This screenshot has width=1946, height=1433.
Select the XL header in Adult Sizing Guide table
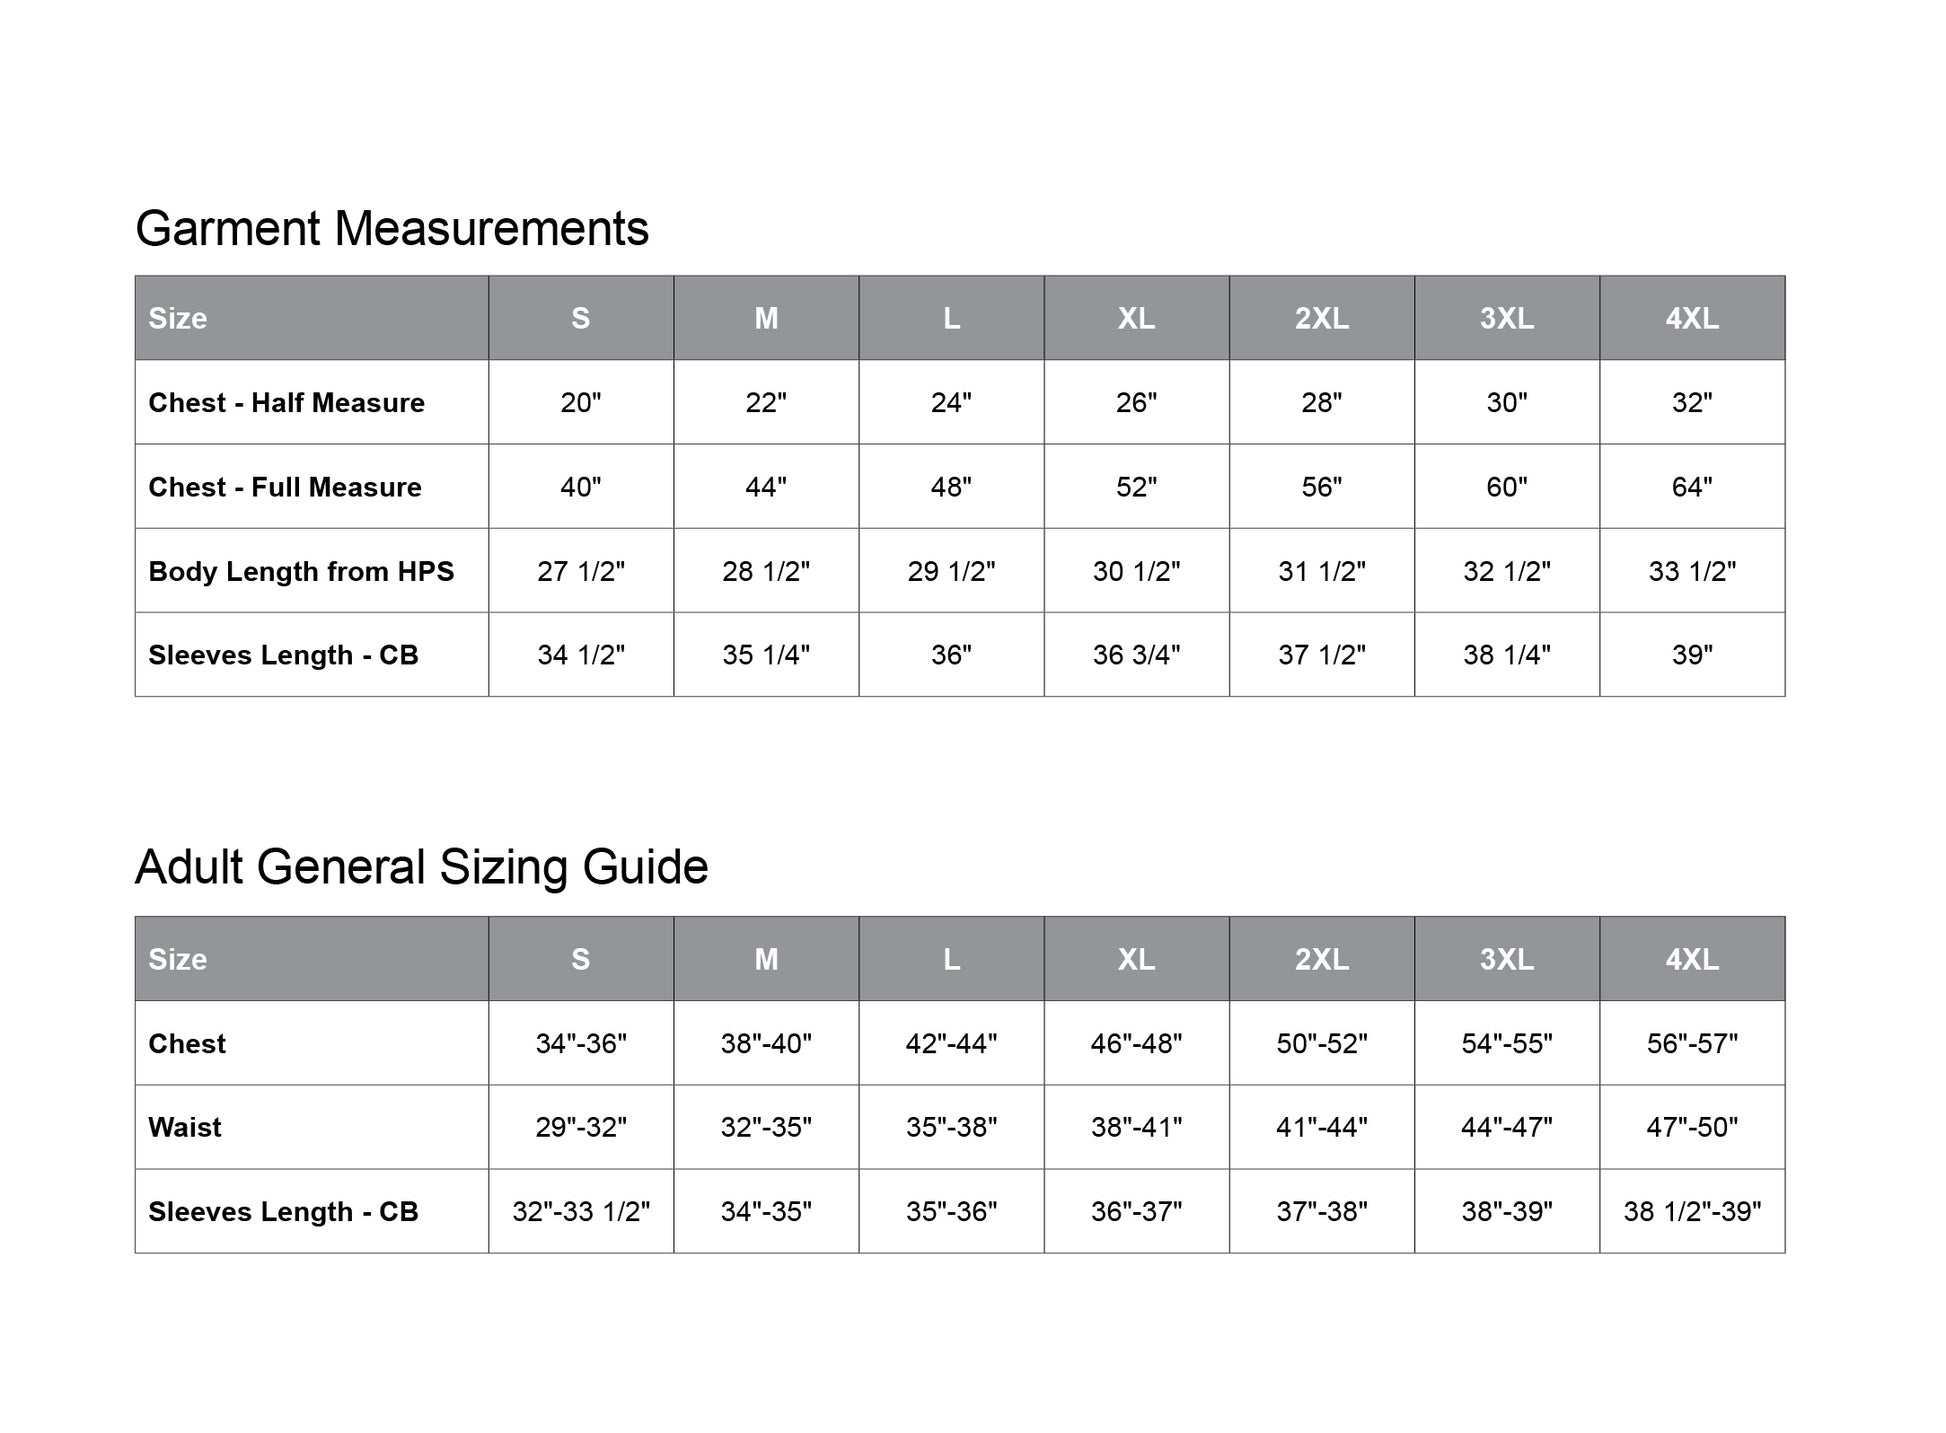pyautogui.click(x=1136, y=959)
